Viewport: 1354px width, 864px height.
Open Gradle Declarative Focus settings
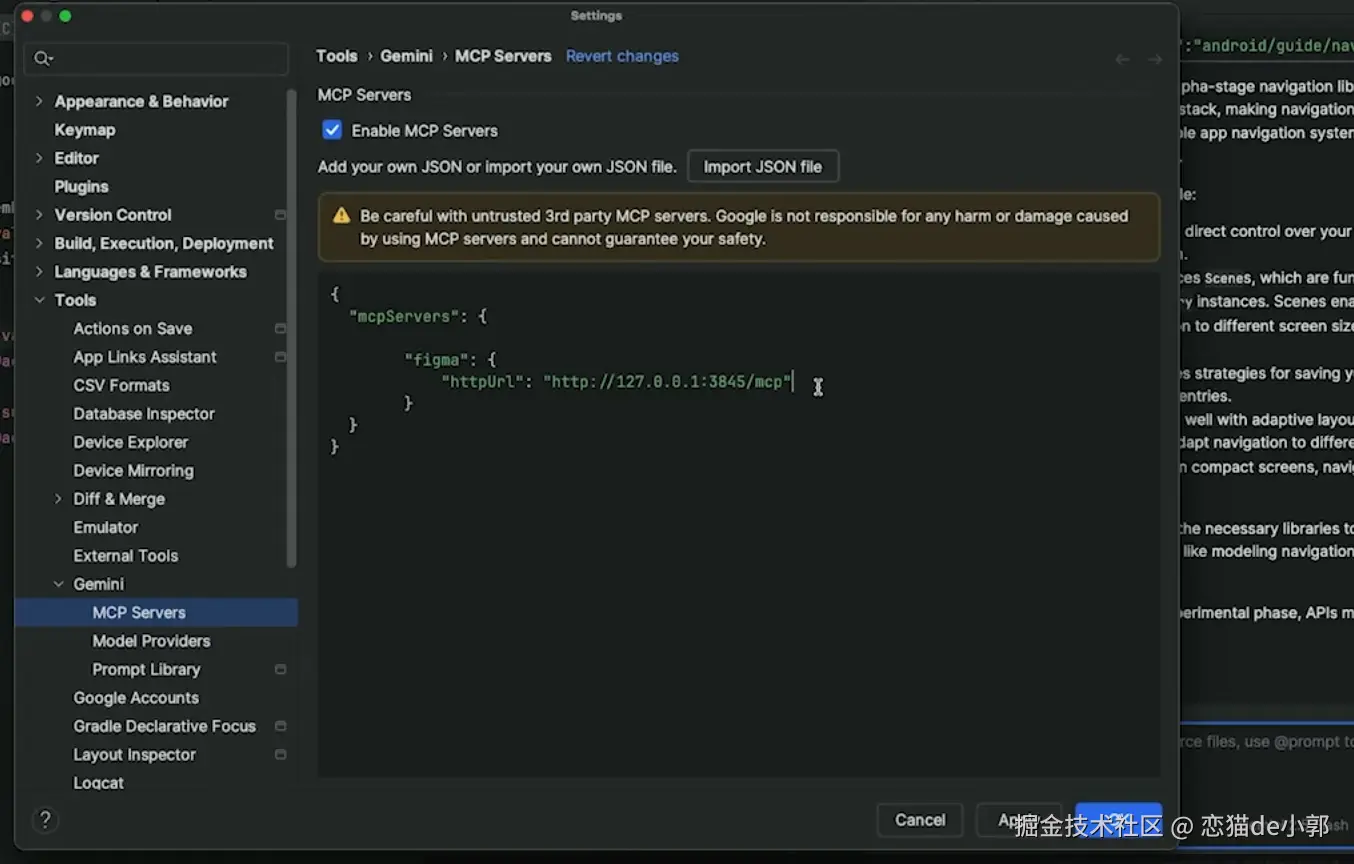(x=164, y=727)
